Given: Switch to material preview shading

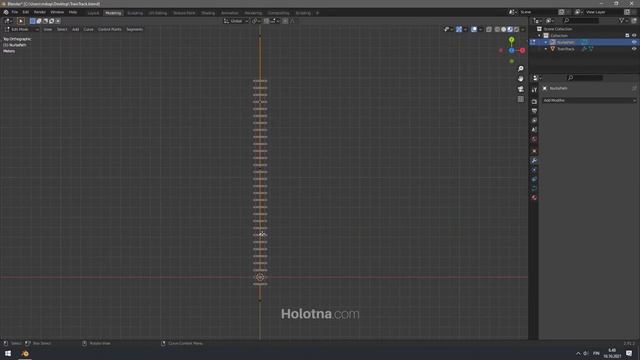Looking at the screenshot, I should pos(510,29).
